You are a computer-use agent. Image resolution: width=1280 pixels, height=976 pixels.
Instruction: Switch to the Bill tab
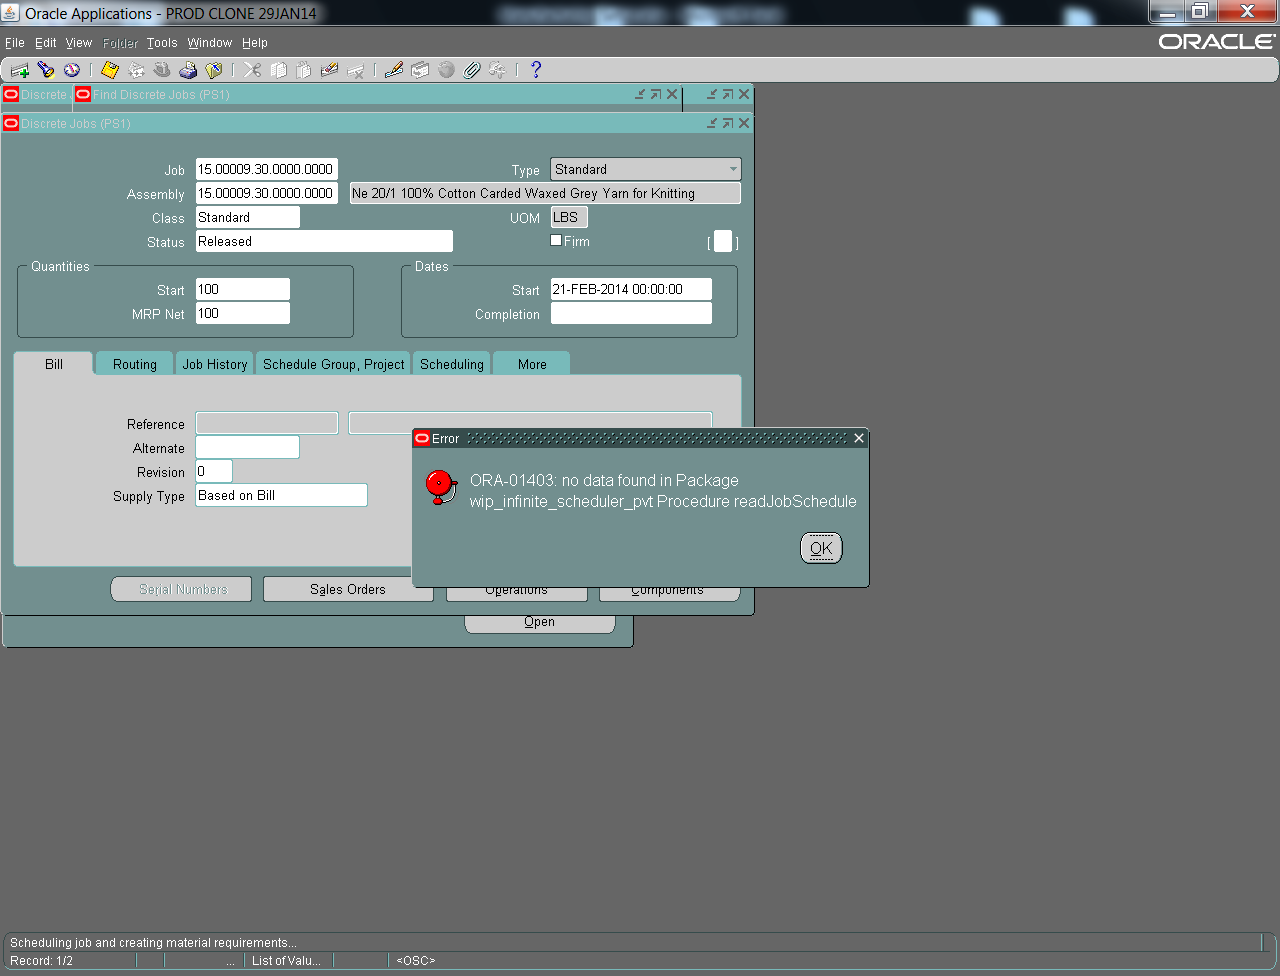[x=54, y=364]
